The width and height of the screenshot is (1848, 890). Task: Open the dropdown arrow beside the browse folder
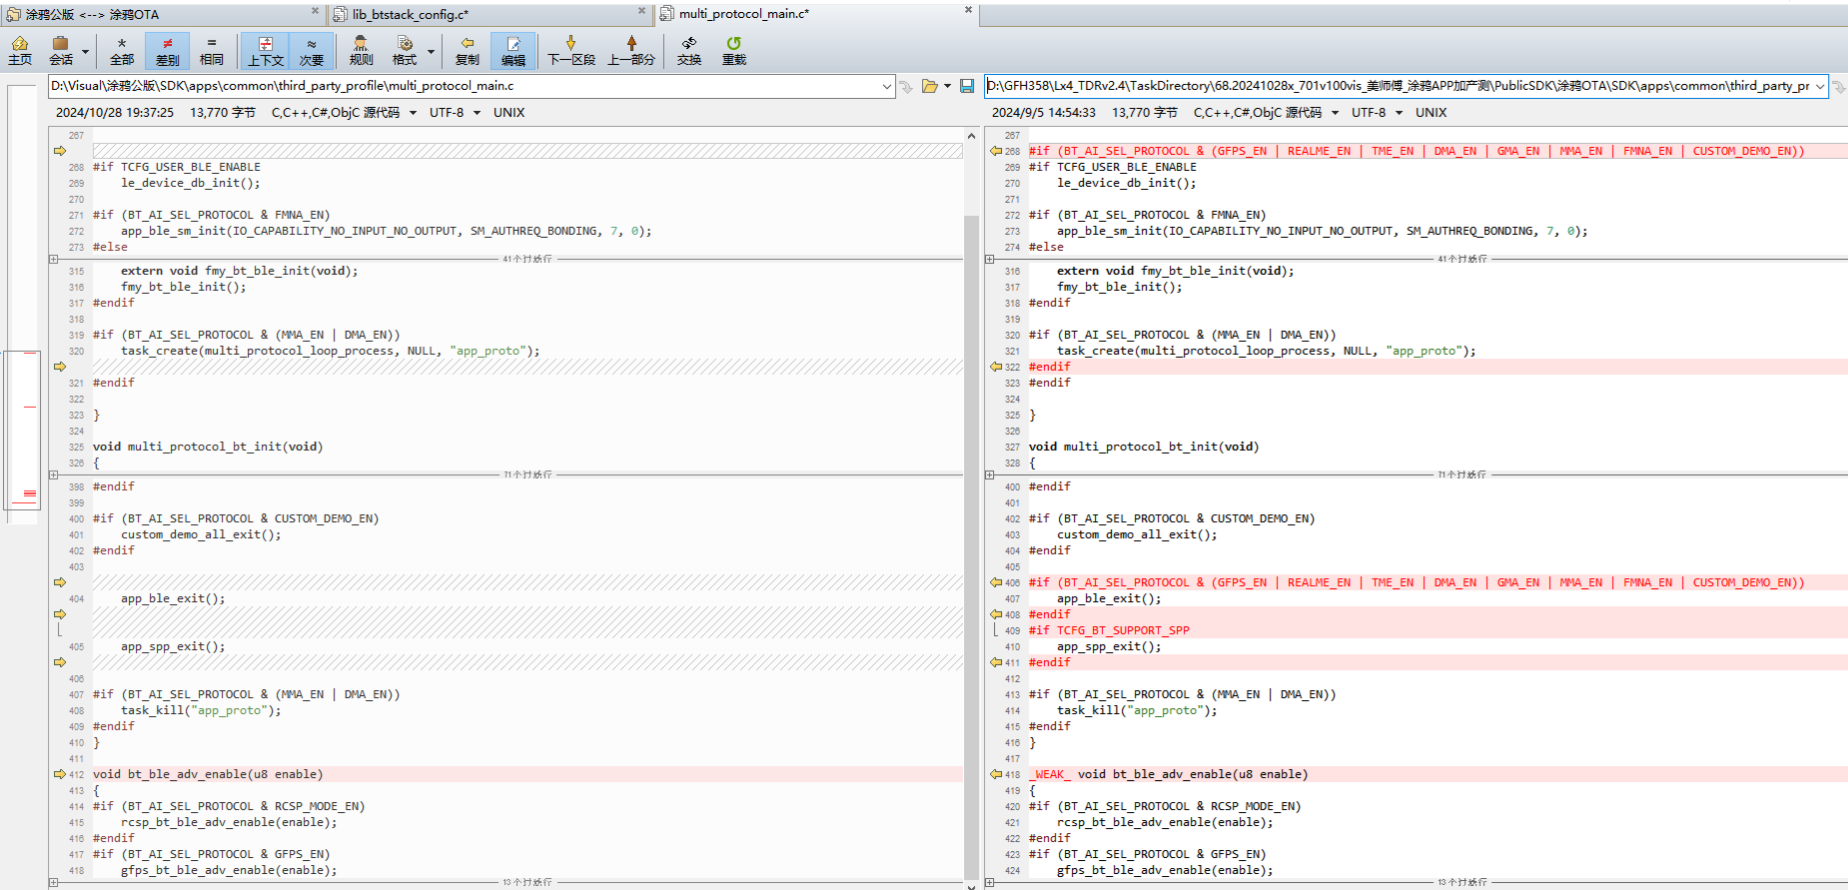coord(948,86)
